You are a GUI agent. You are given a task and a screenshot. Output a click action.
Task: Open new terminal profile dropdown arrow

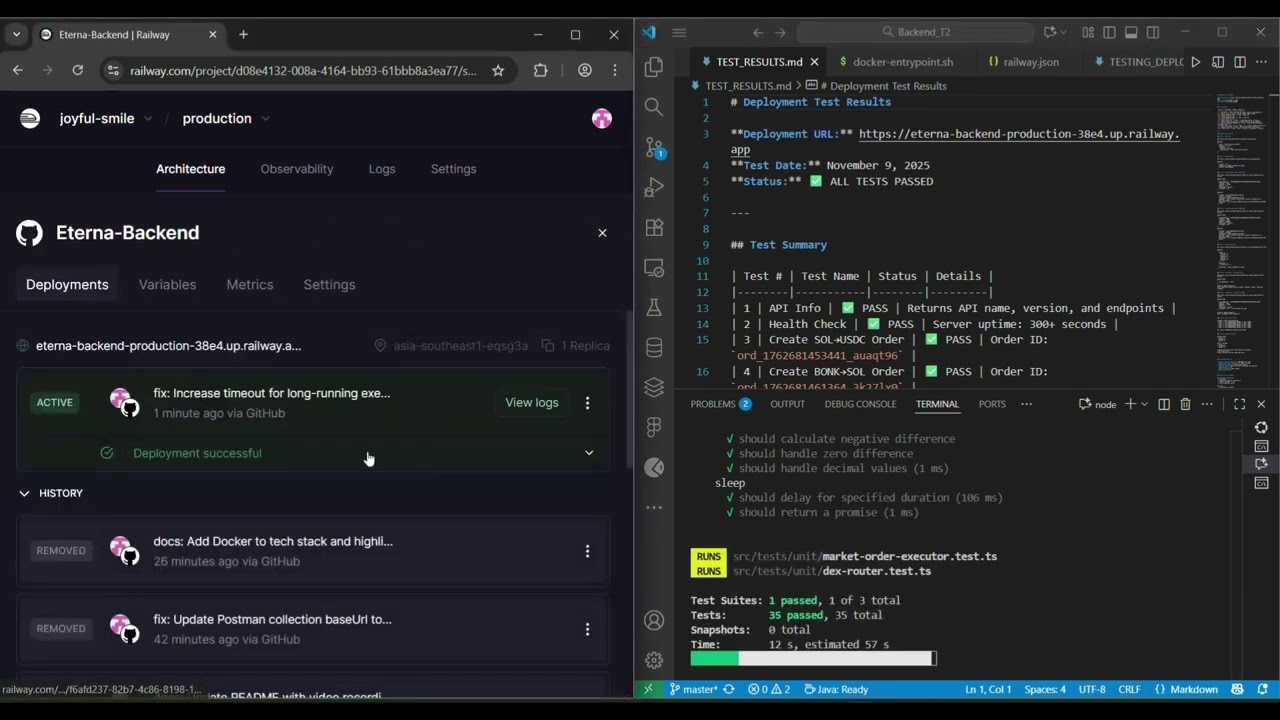pos(1145,404)
